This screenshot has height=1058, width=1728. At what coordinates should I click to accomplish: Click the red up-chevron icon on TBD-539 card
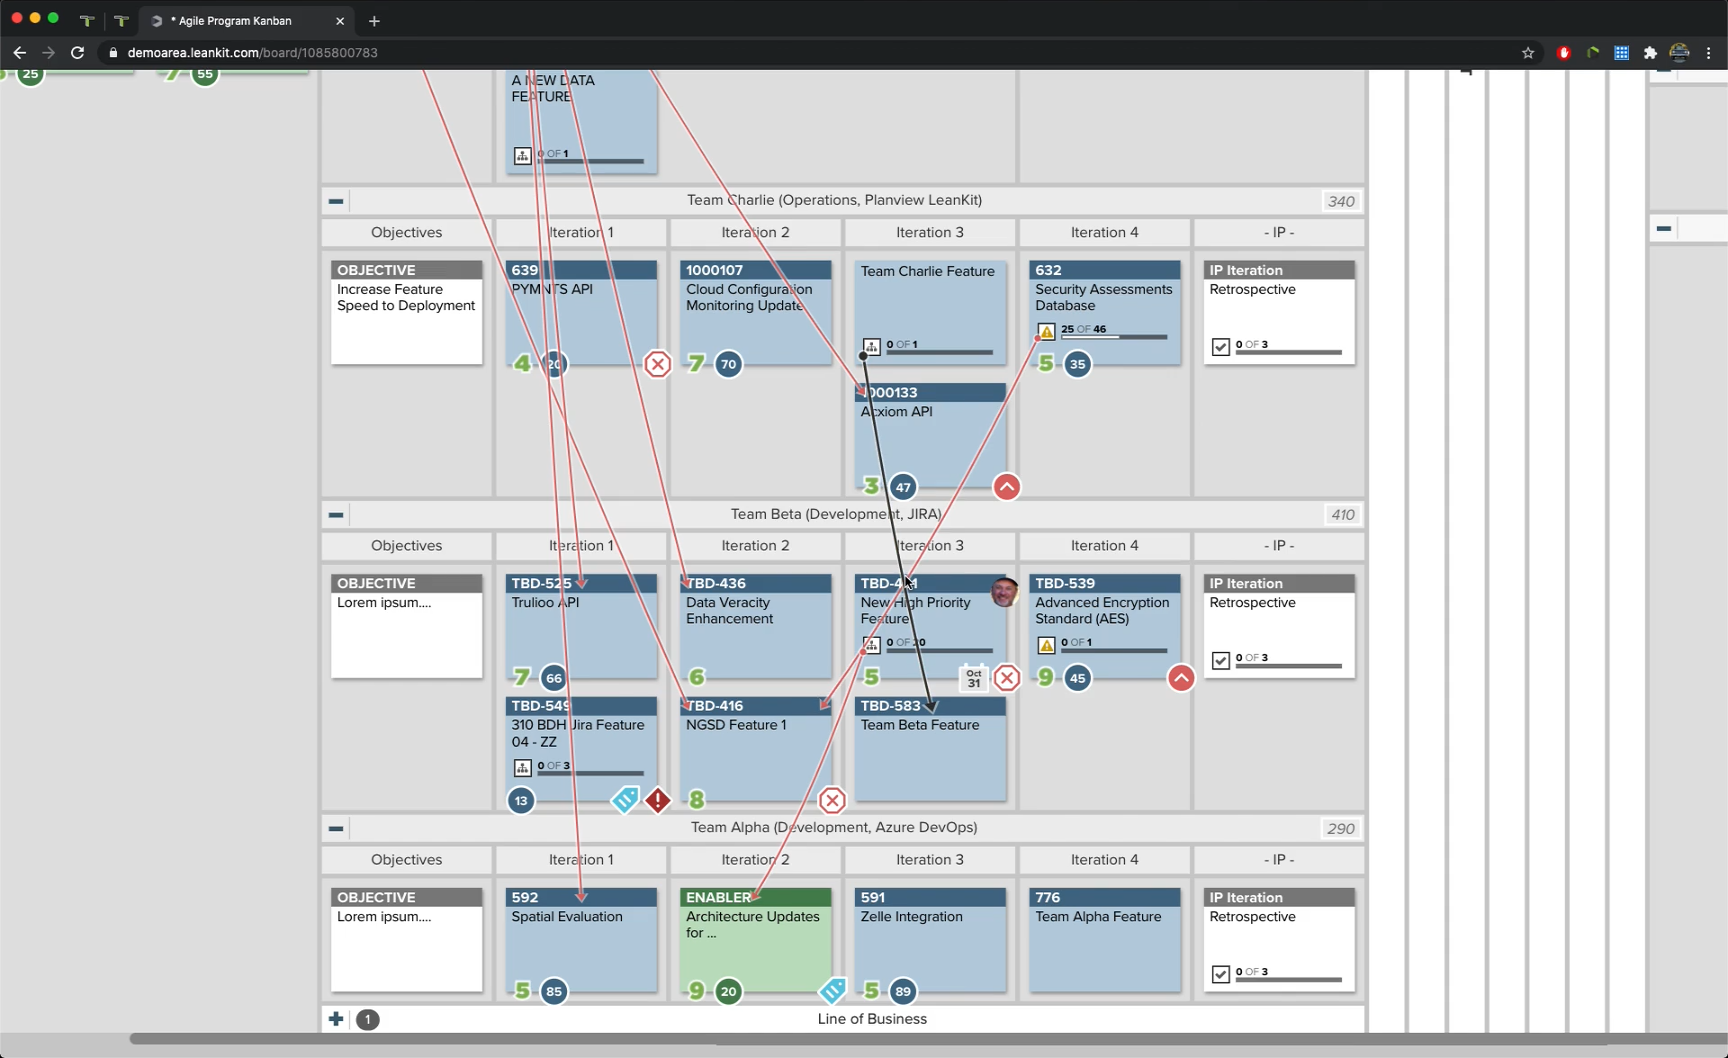pos(1181,678)
